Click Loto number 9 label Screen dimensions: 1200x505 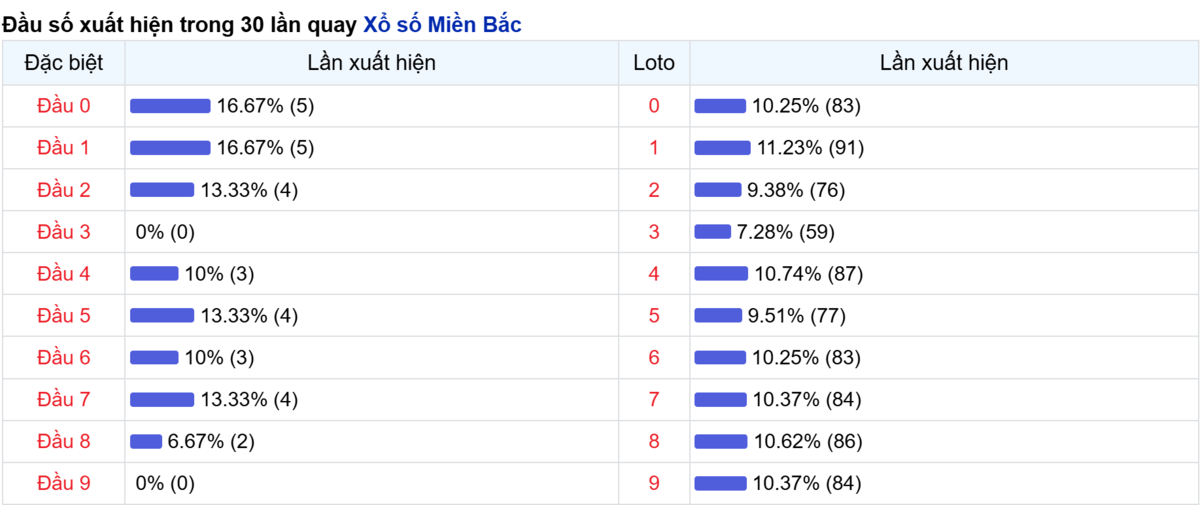click(654, 484)
